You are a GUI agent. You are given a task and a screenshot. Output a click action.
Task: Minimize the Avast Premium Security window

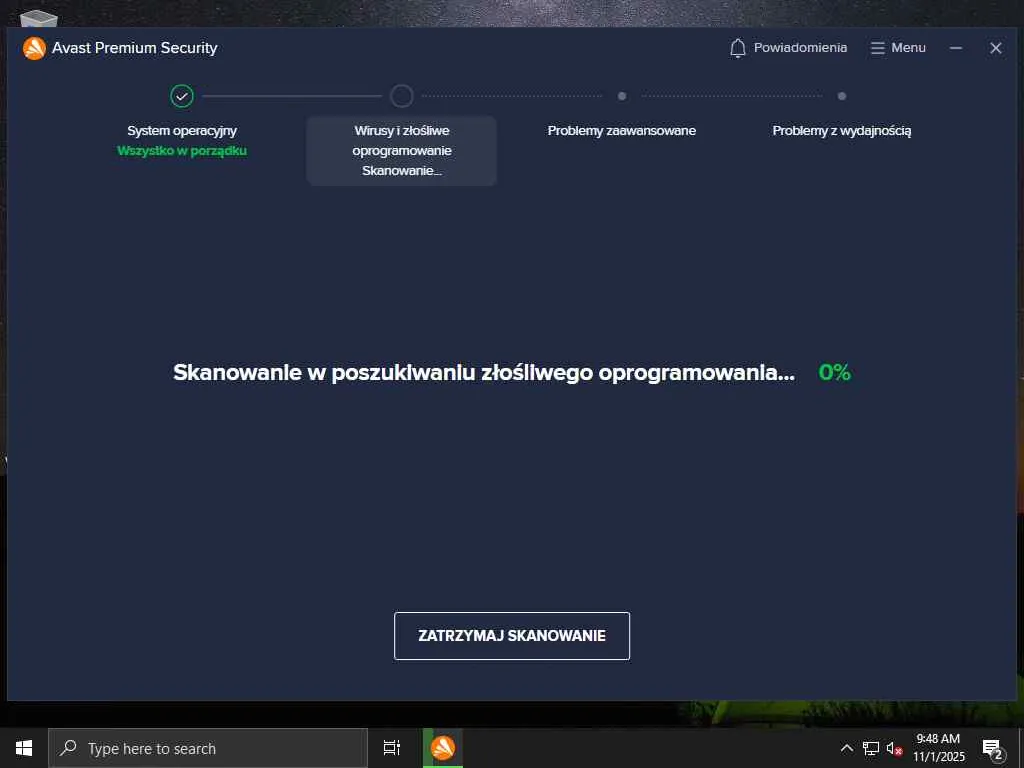956,48
